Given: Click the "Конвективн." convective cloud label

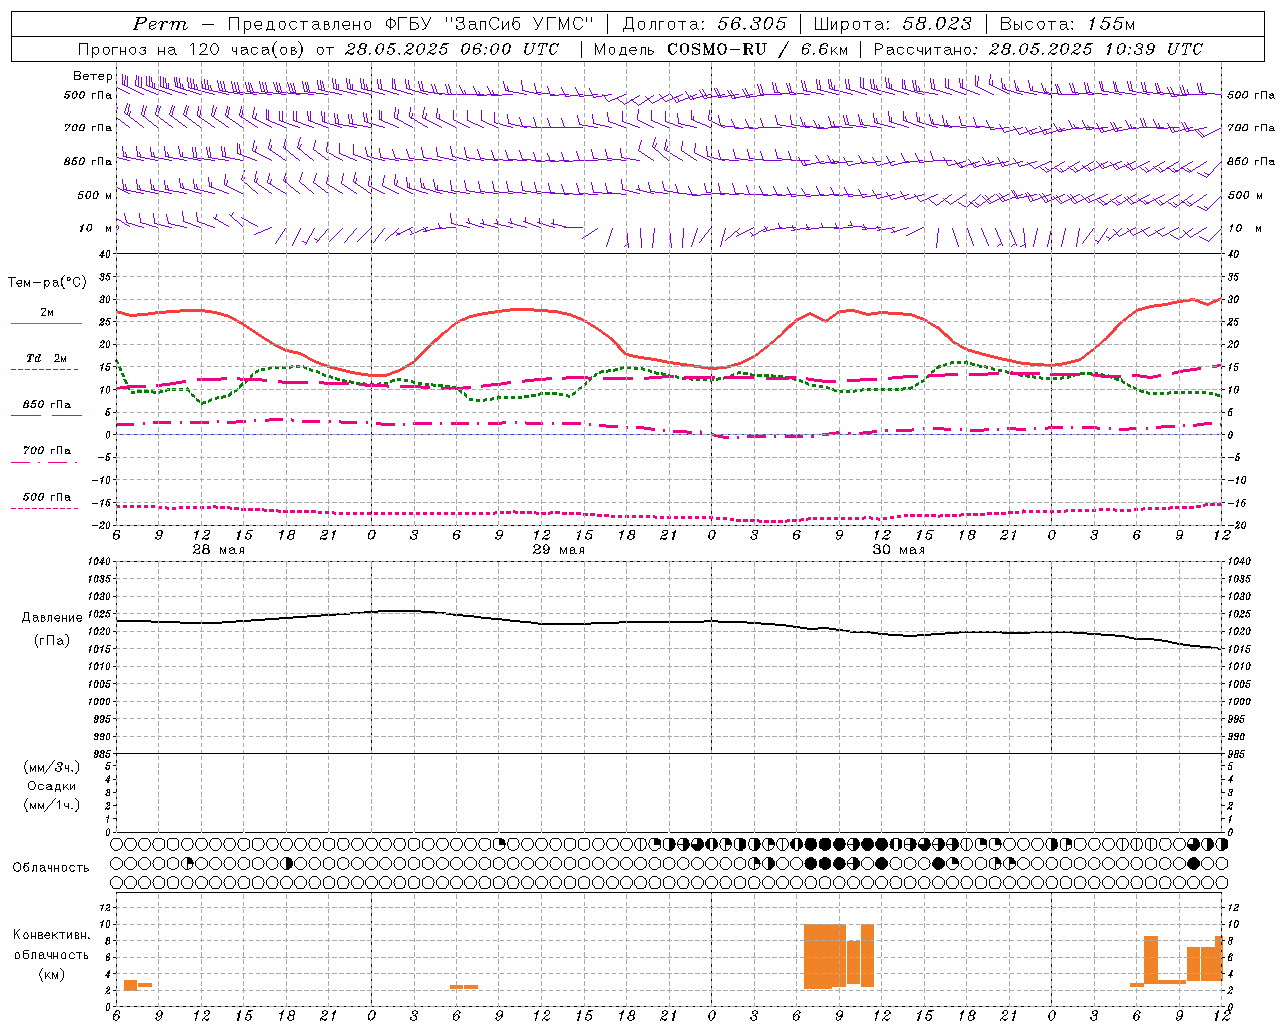Looking at the screenshot, I should coord(52,935).
